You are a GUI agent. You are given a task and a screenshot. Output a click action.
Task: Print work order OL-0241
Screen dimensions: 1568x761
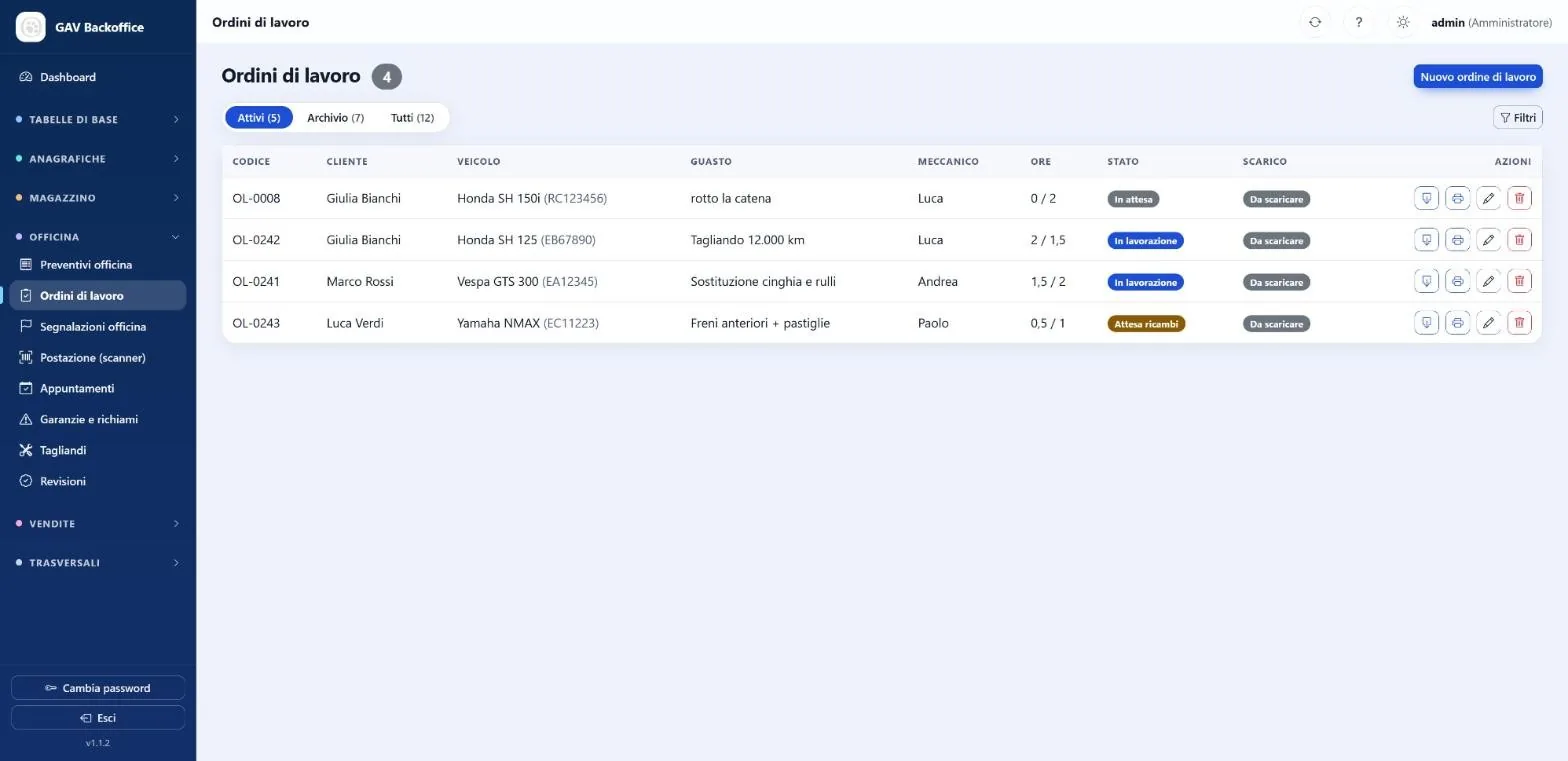pos(1458,281)
